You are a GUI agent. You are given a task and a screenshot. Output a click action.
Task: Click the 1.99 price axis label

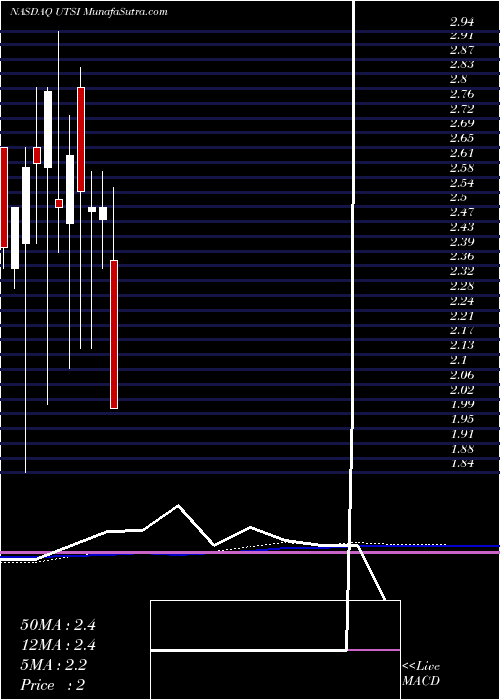click(462, 404)
